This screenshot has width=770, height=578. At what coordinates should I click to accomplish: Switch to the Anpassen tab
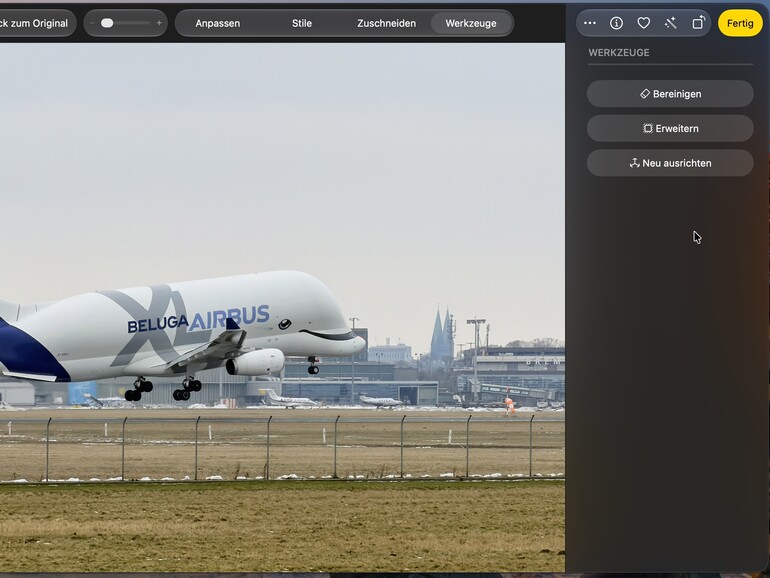coord(218,23)
